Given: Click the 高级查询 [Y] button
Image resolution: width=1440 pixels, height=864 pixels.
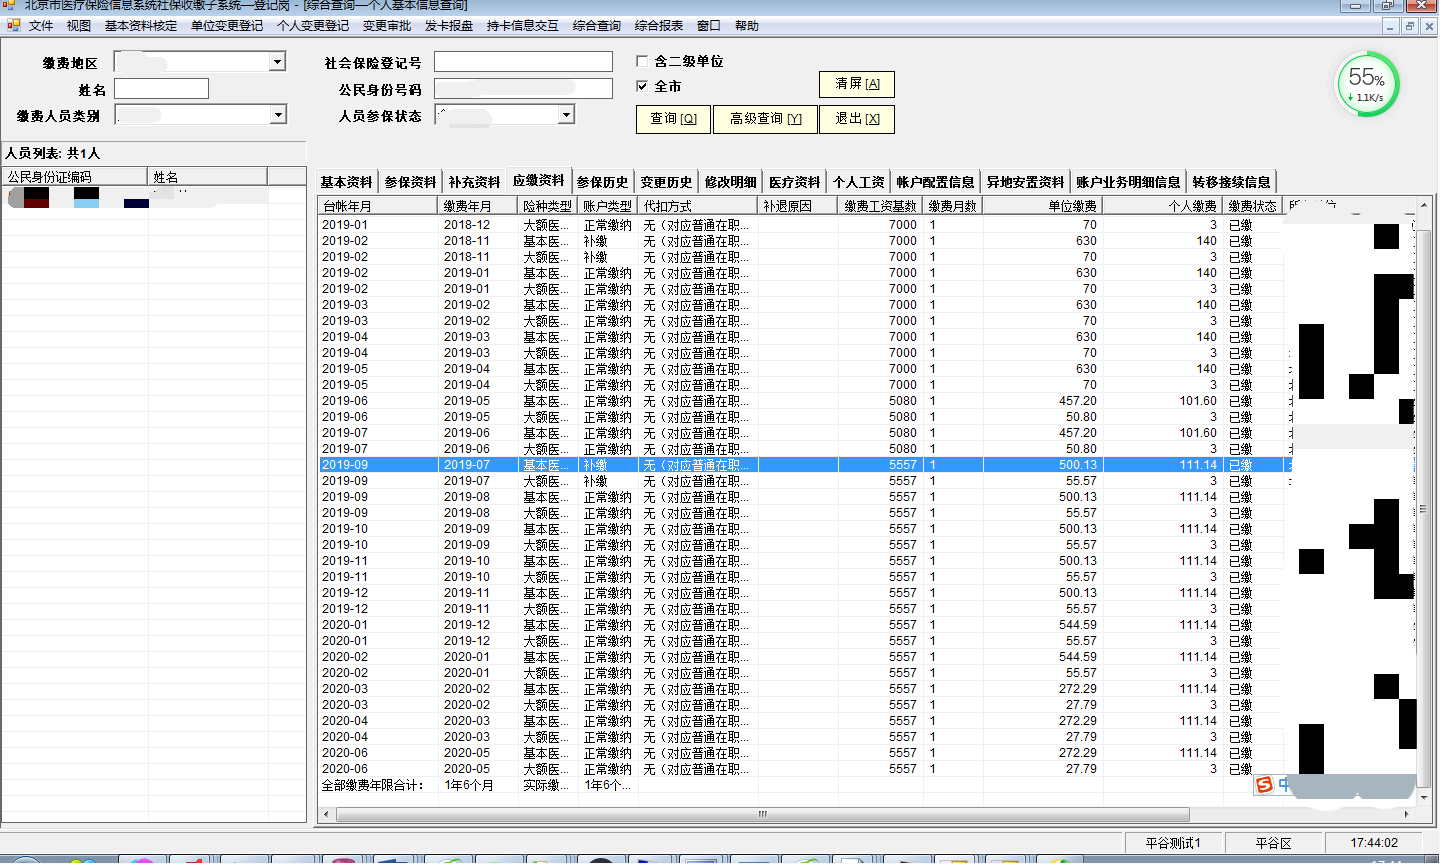Looking at the screenshot, I should tap(765, 119).
